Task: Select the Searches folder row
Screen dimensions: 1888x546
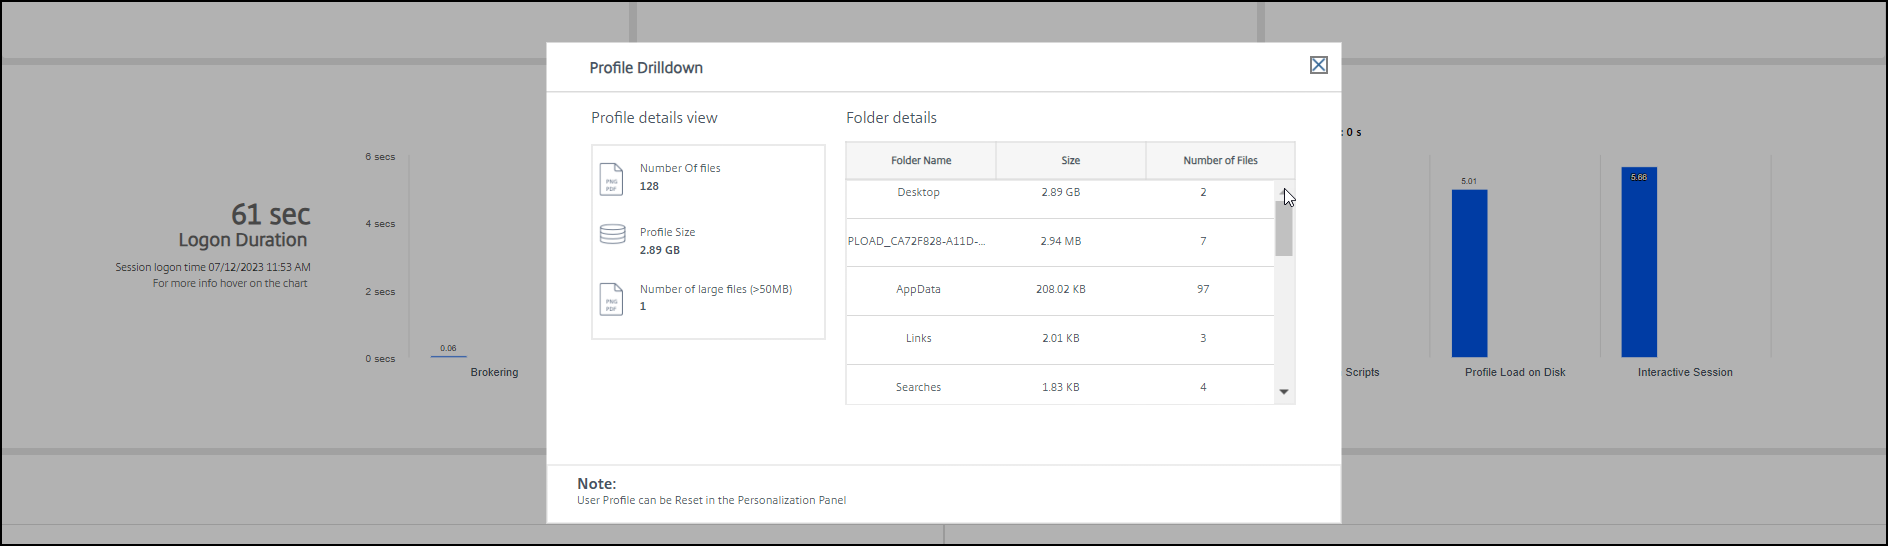Action: 918,387
